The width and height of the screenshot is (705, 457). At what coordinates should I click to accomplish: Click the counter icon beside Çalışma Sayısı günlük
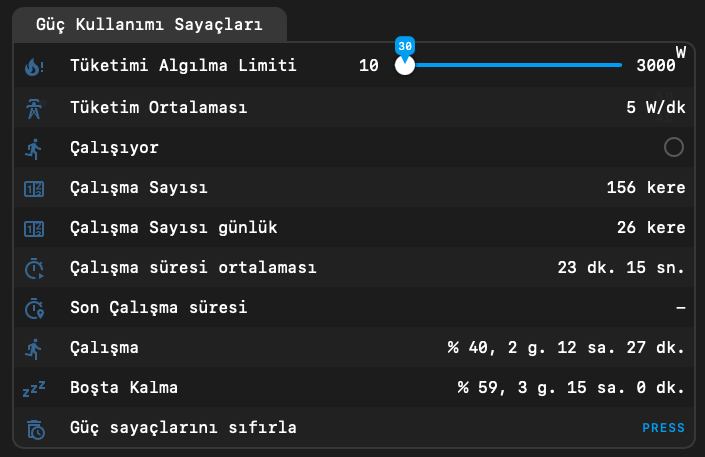click(34, 229)
